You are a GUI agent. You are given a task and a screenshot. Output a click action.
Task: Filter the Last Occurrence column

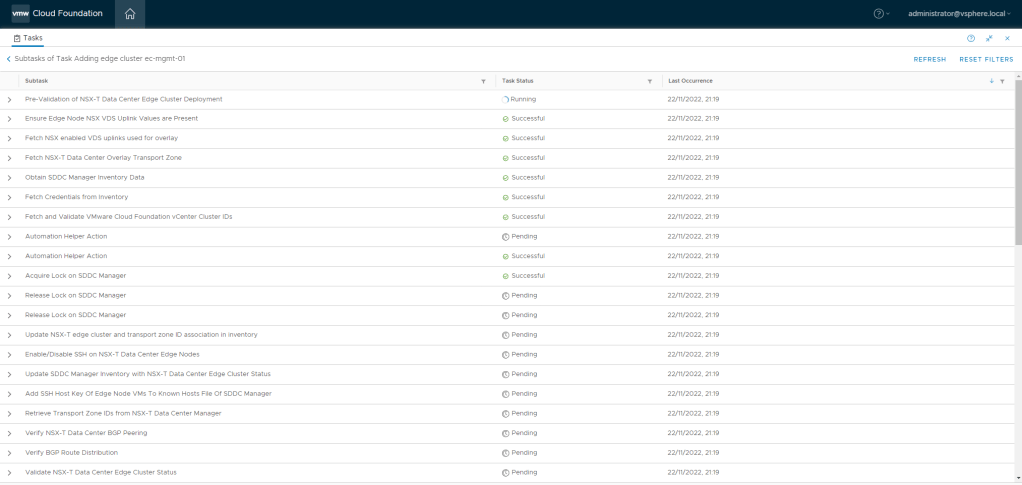point(1002,81)
